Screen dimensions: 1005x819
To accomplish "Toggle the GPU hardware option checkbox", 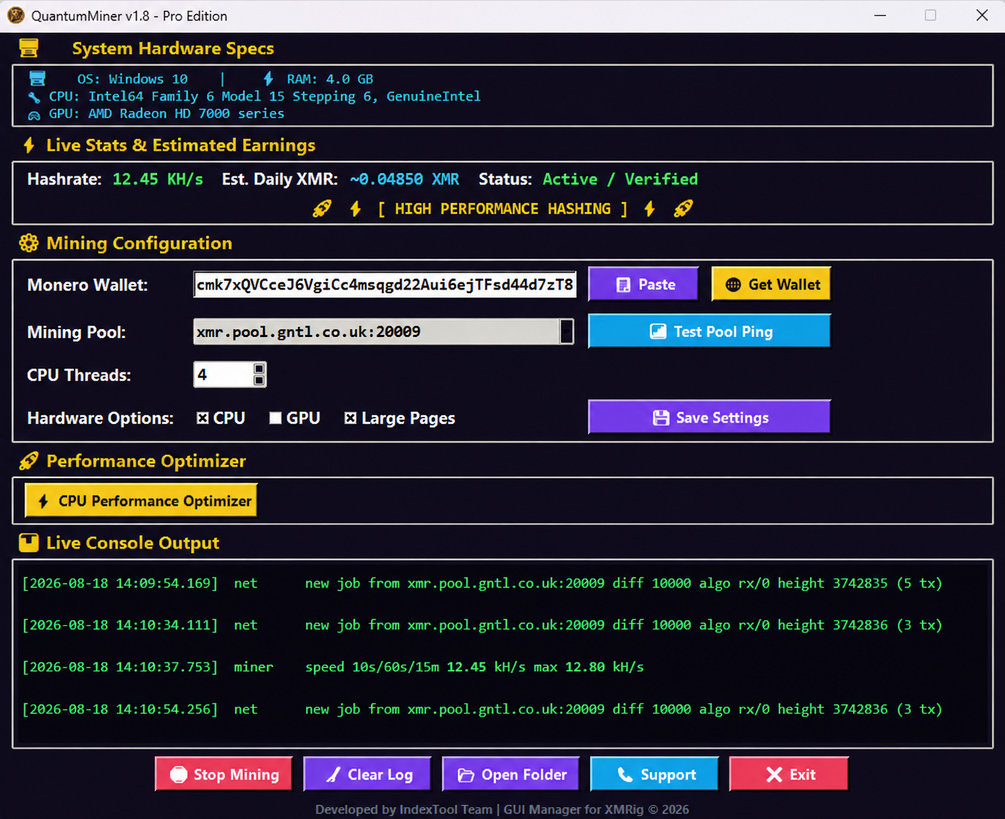I will tap(276, 418).
